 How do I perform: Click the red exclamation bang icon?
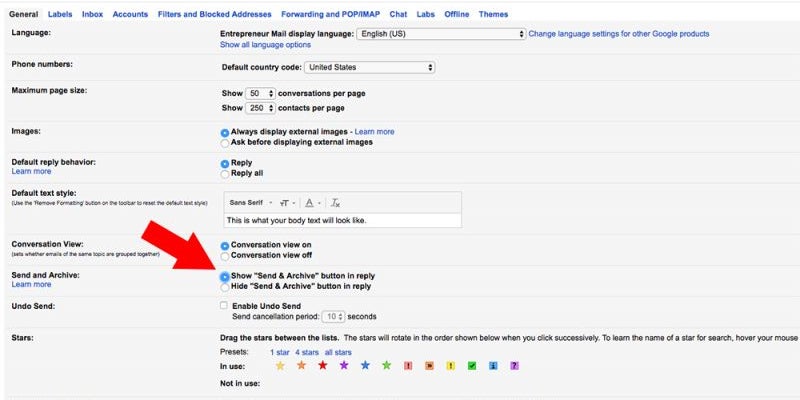click(x=408, y=366)
